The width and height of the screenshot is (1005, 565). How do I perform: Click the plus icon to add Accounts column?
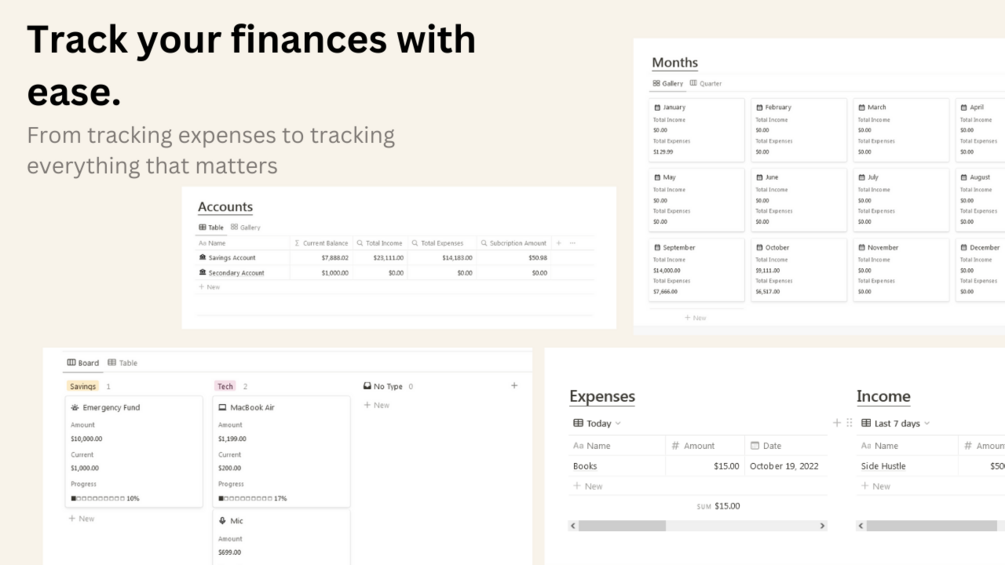pyautogui.click(x=559, y=243)
